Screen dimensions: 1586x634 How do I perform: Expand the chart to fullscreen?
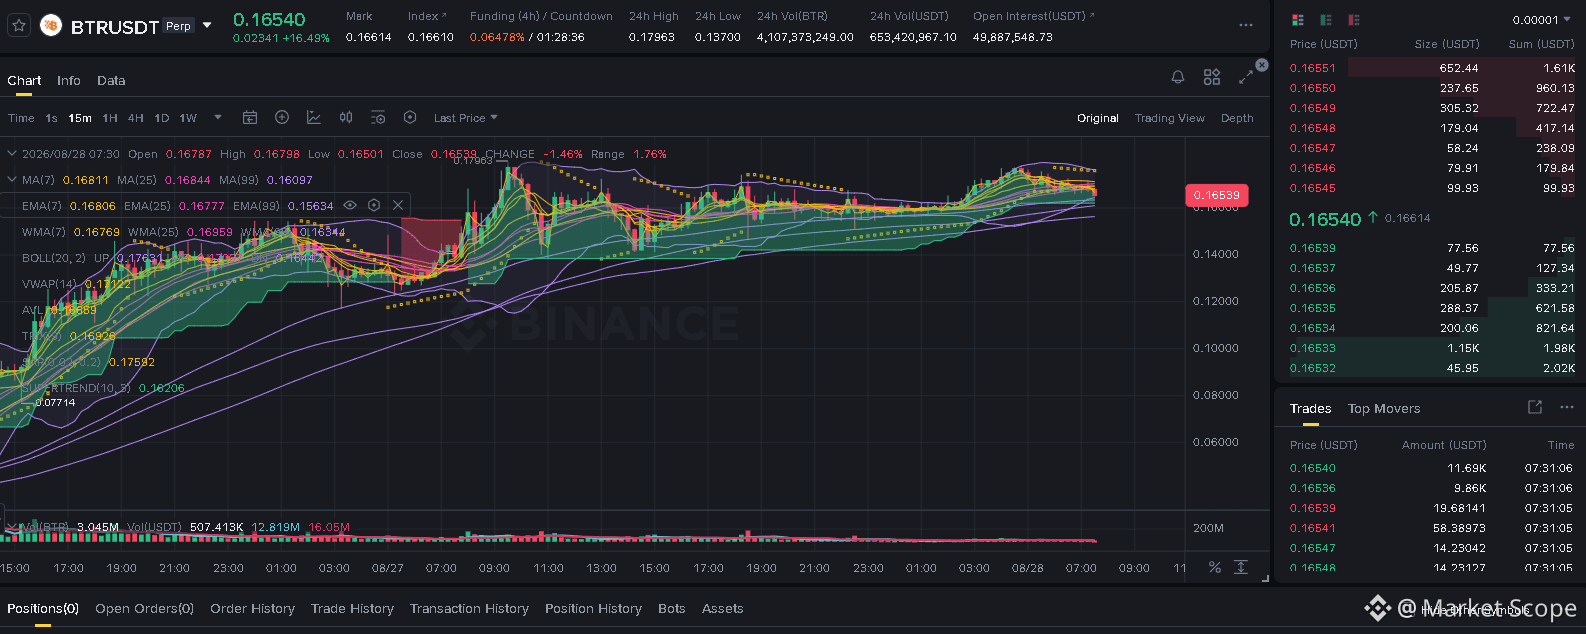[x=1246, y=77]
